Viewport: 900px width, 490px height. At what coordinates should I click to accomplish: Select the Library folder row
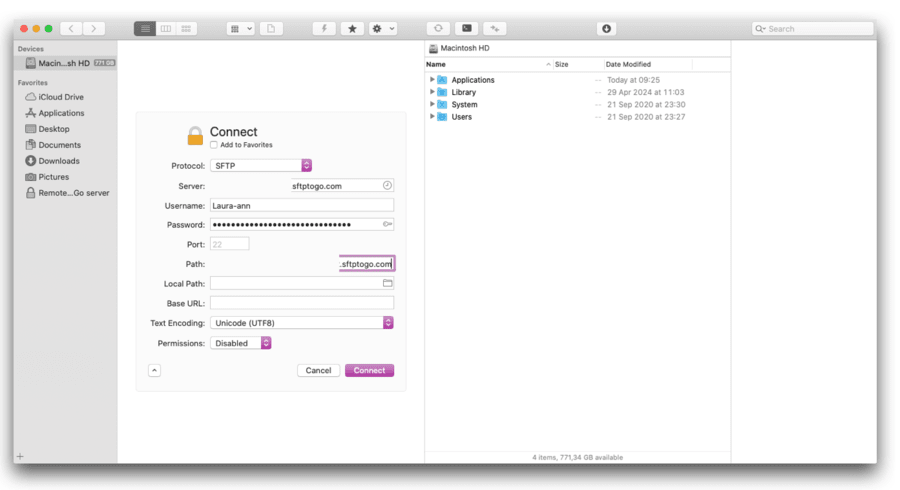click(577, 92)
